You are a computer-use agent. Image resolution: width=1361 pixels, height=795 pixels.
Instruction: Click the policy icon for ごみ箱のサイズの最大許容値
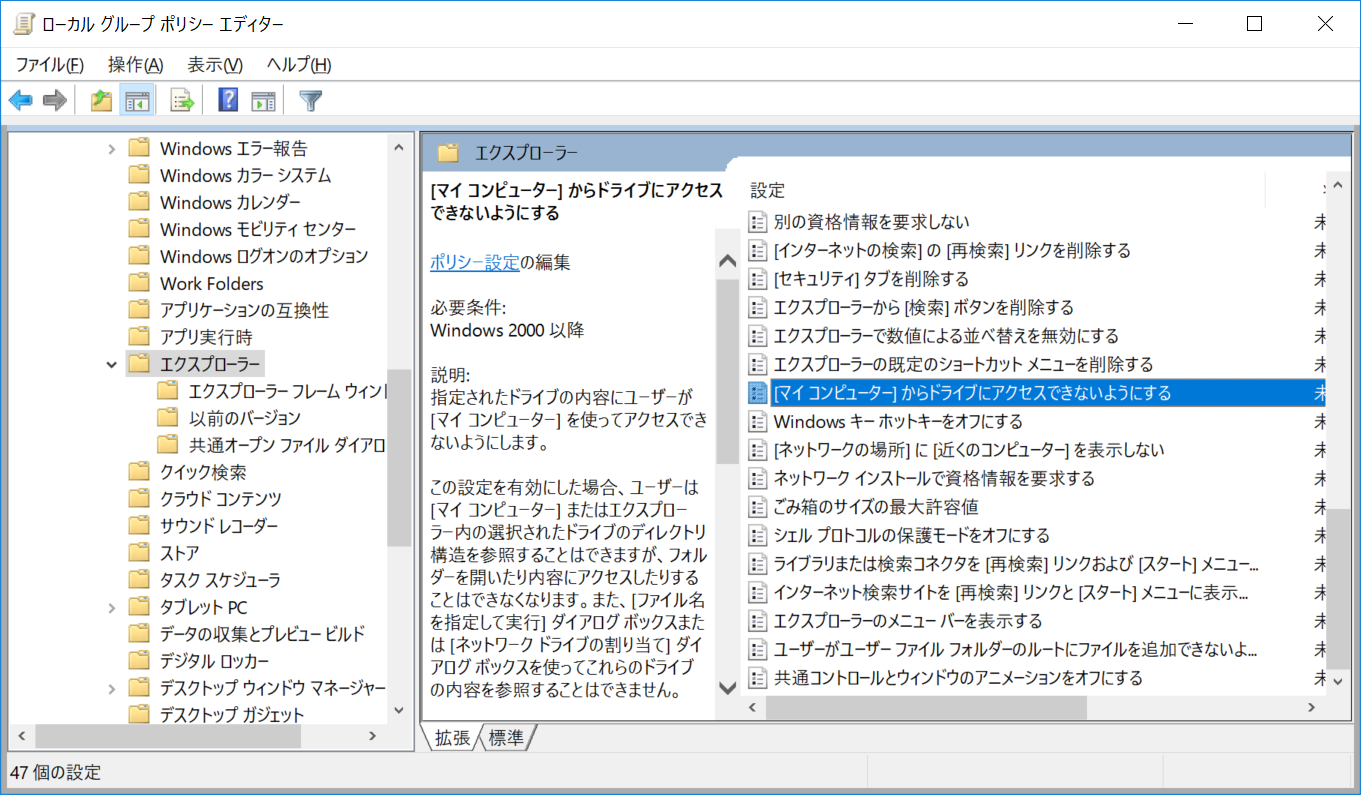pos(758,507)
